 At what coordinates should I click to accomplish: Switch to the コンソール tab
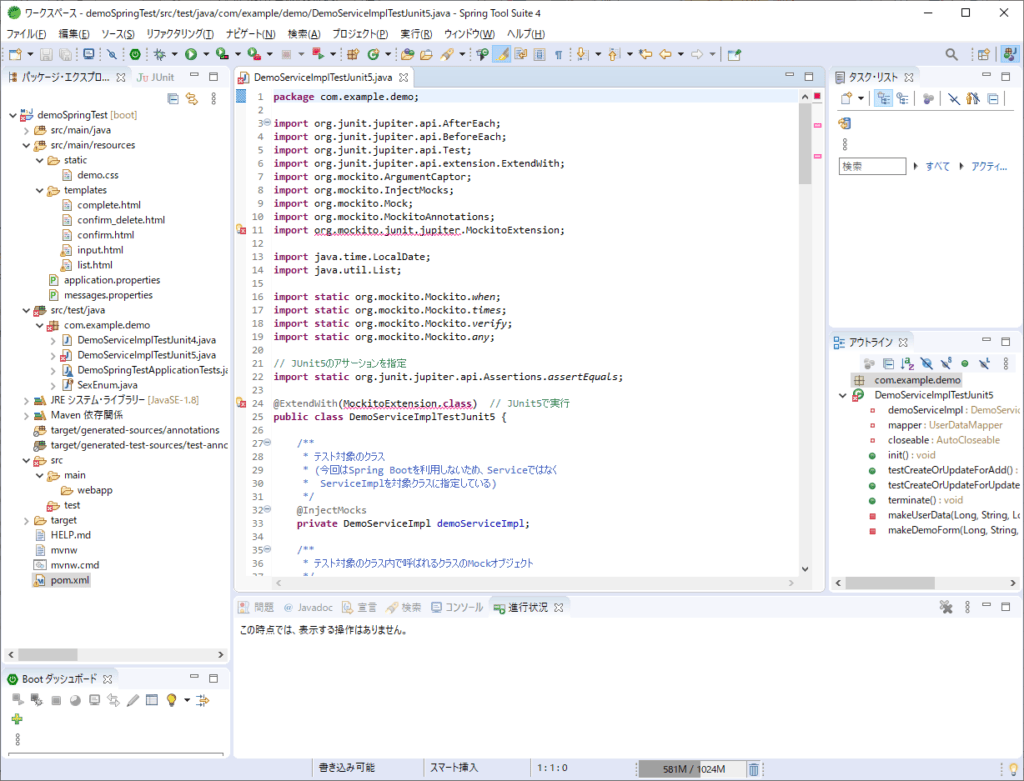click(457, 607)
